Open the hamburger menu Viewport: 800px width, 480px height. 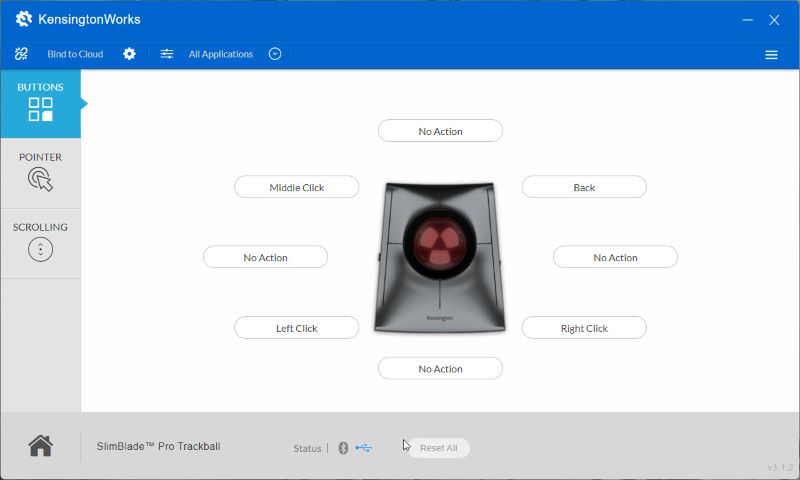[x=771, y=55]
